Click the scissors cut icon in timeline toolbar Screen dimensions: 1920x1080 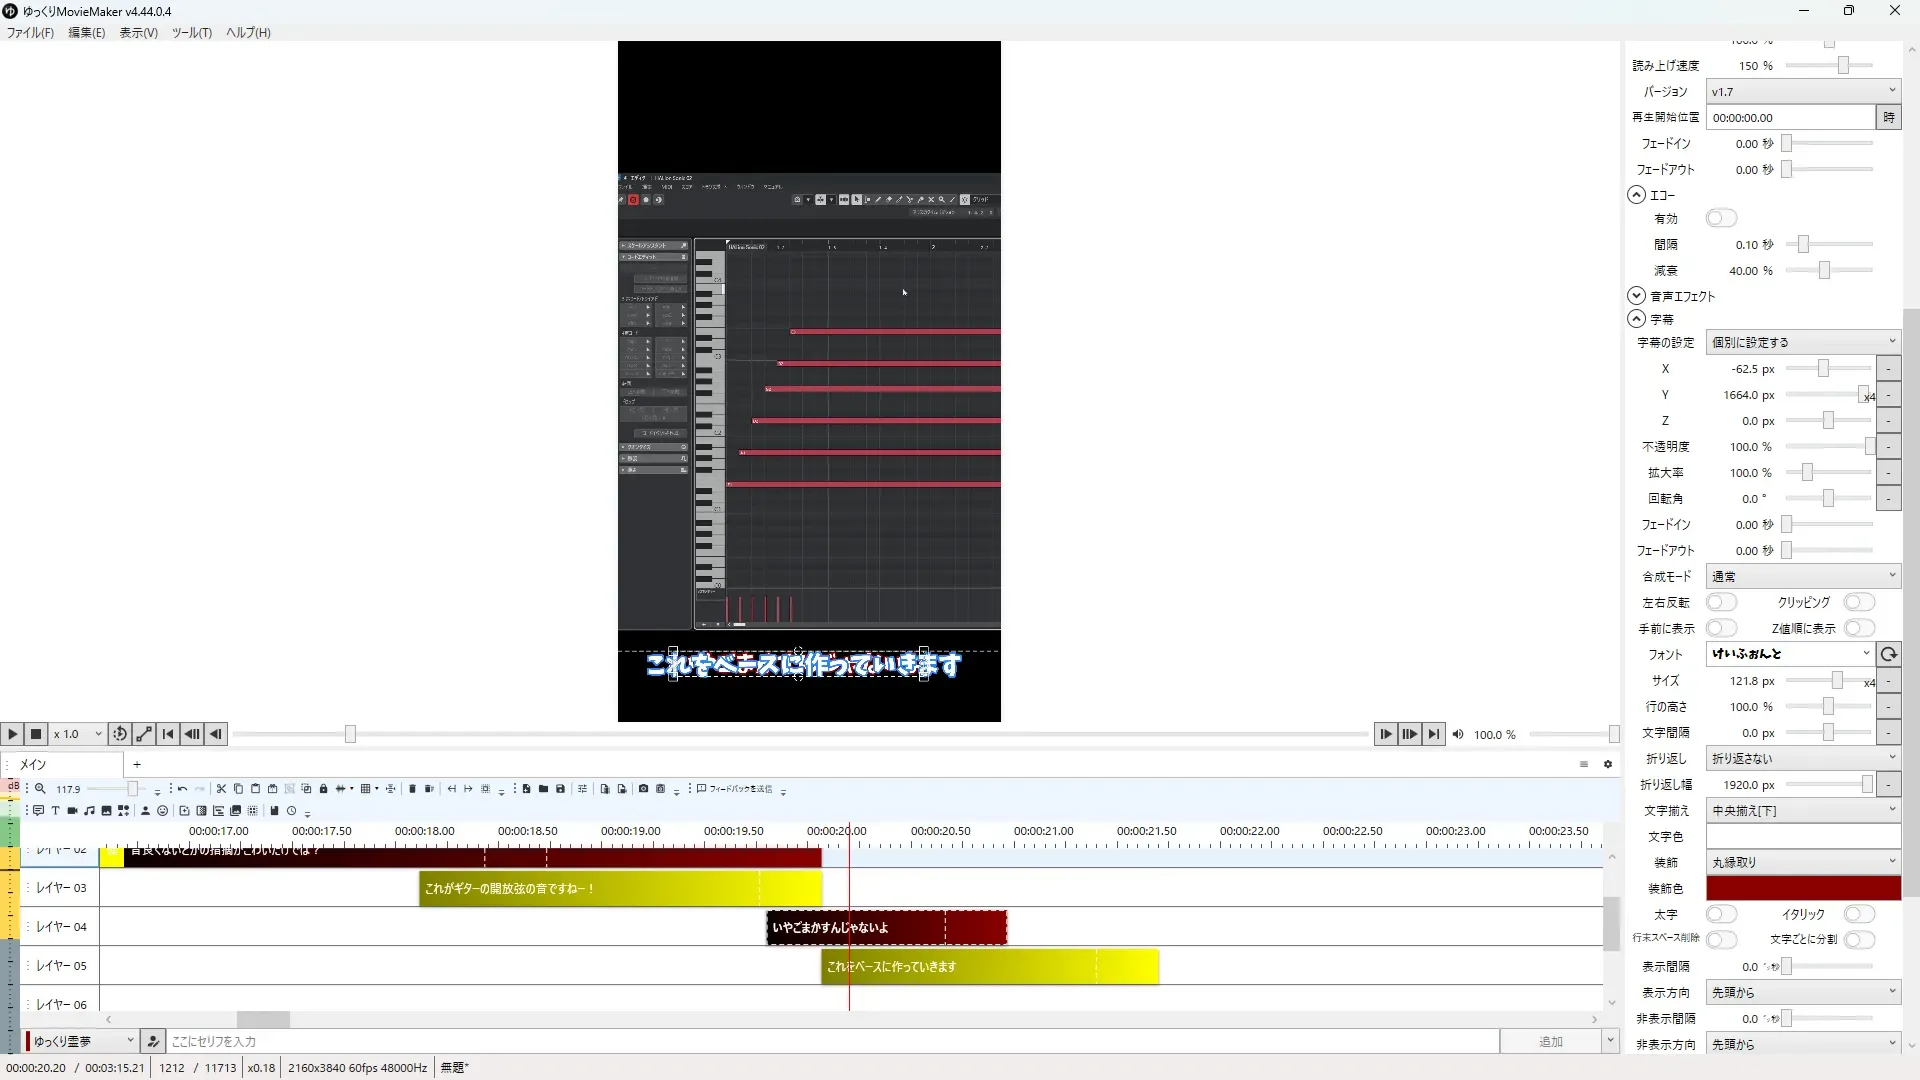221,789
